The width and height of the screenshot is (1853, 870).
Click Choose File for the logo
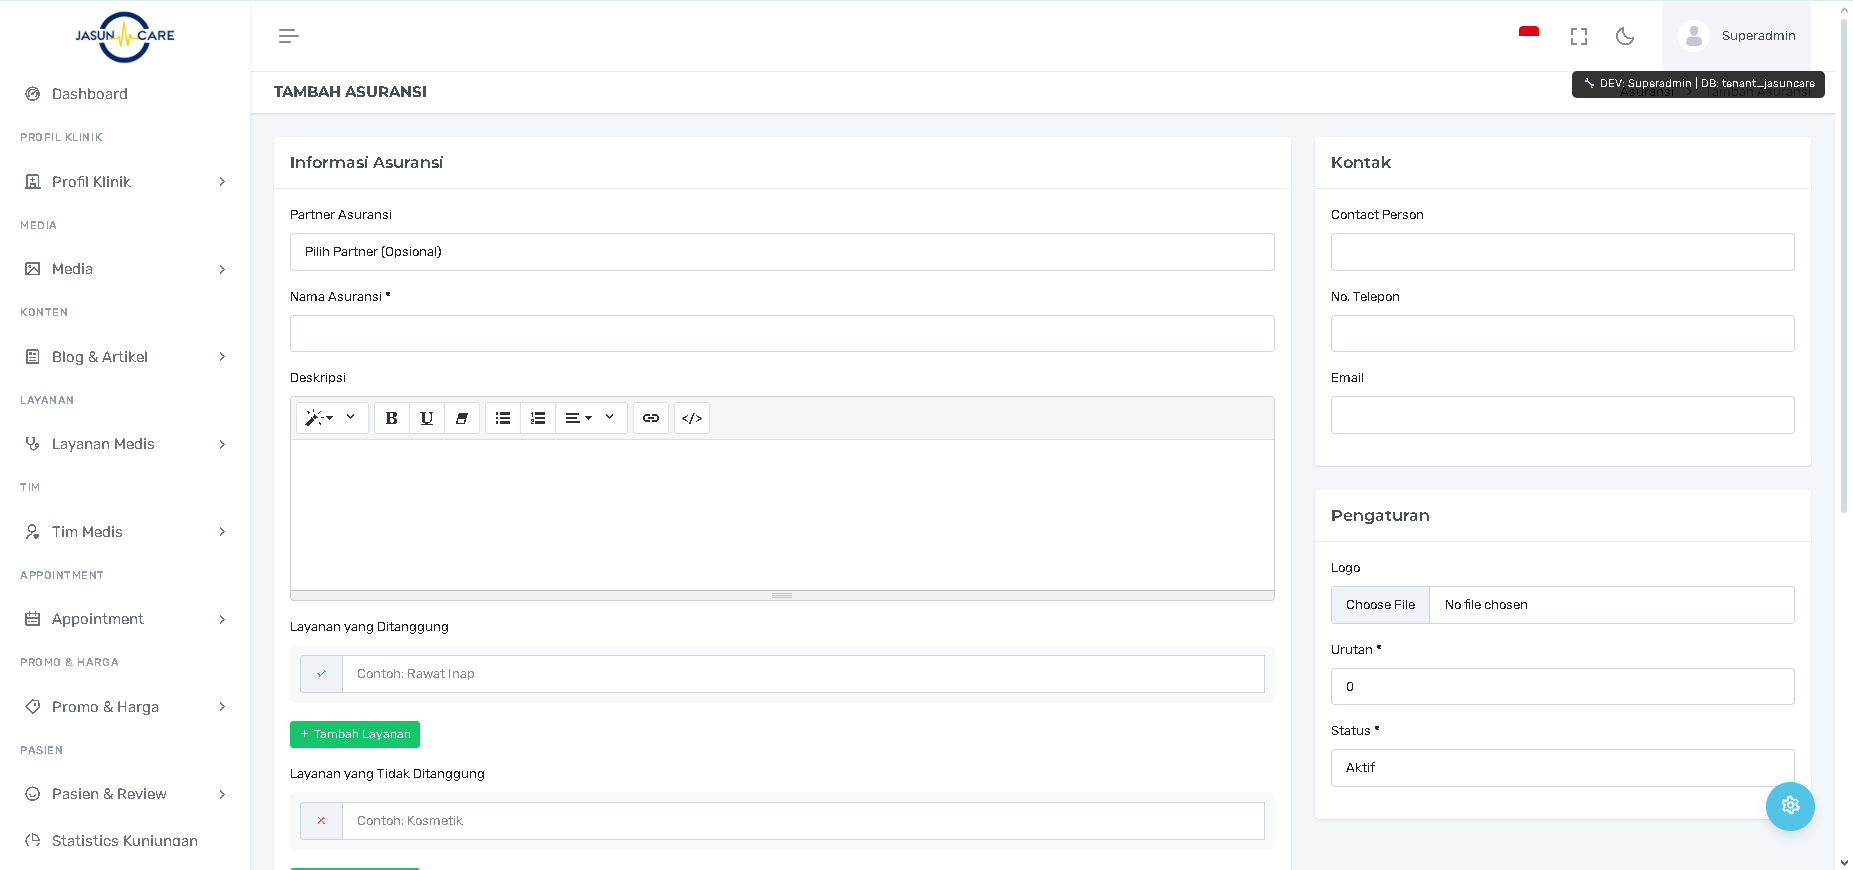coord(1380,605)
